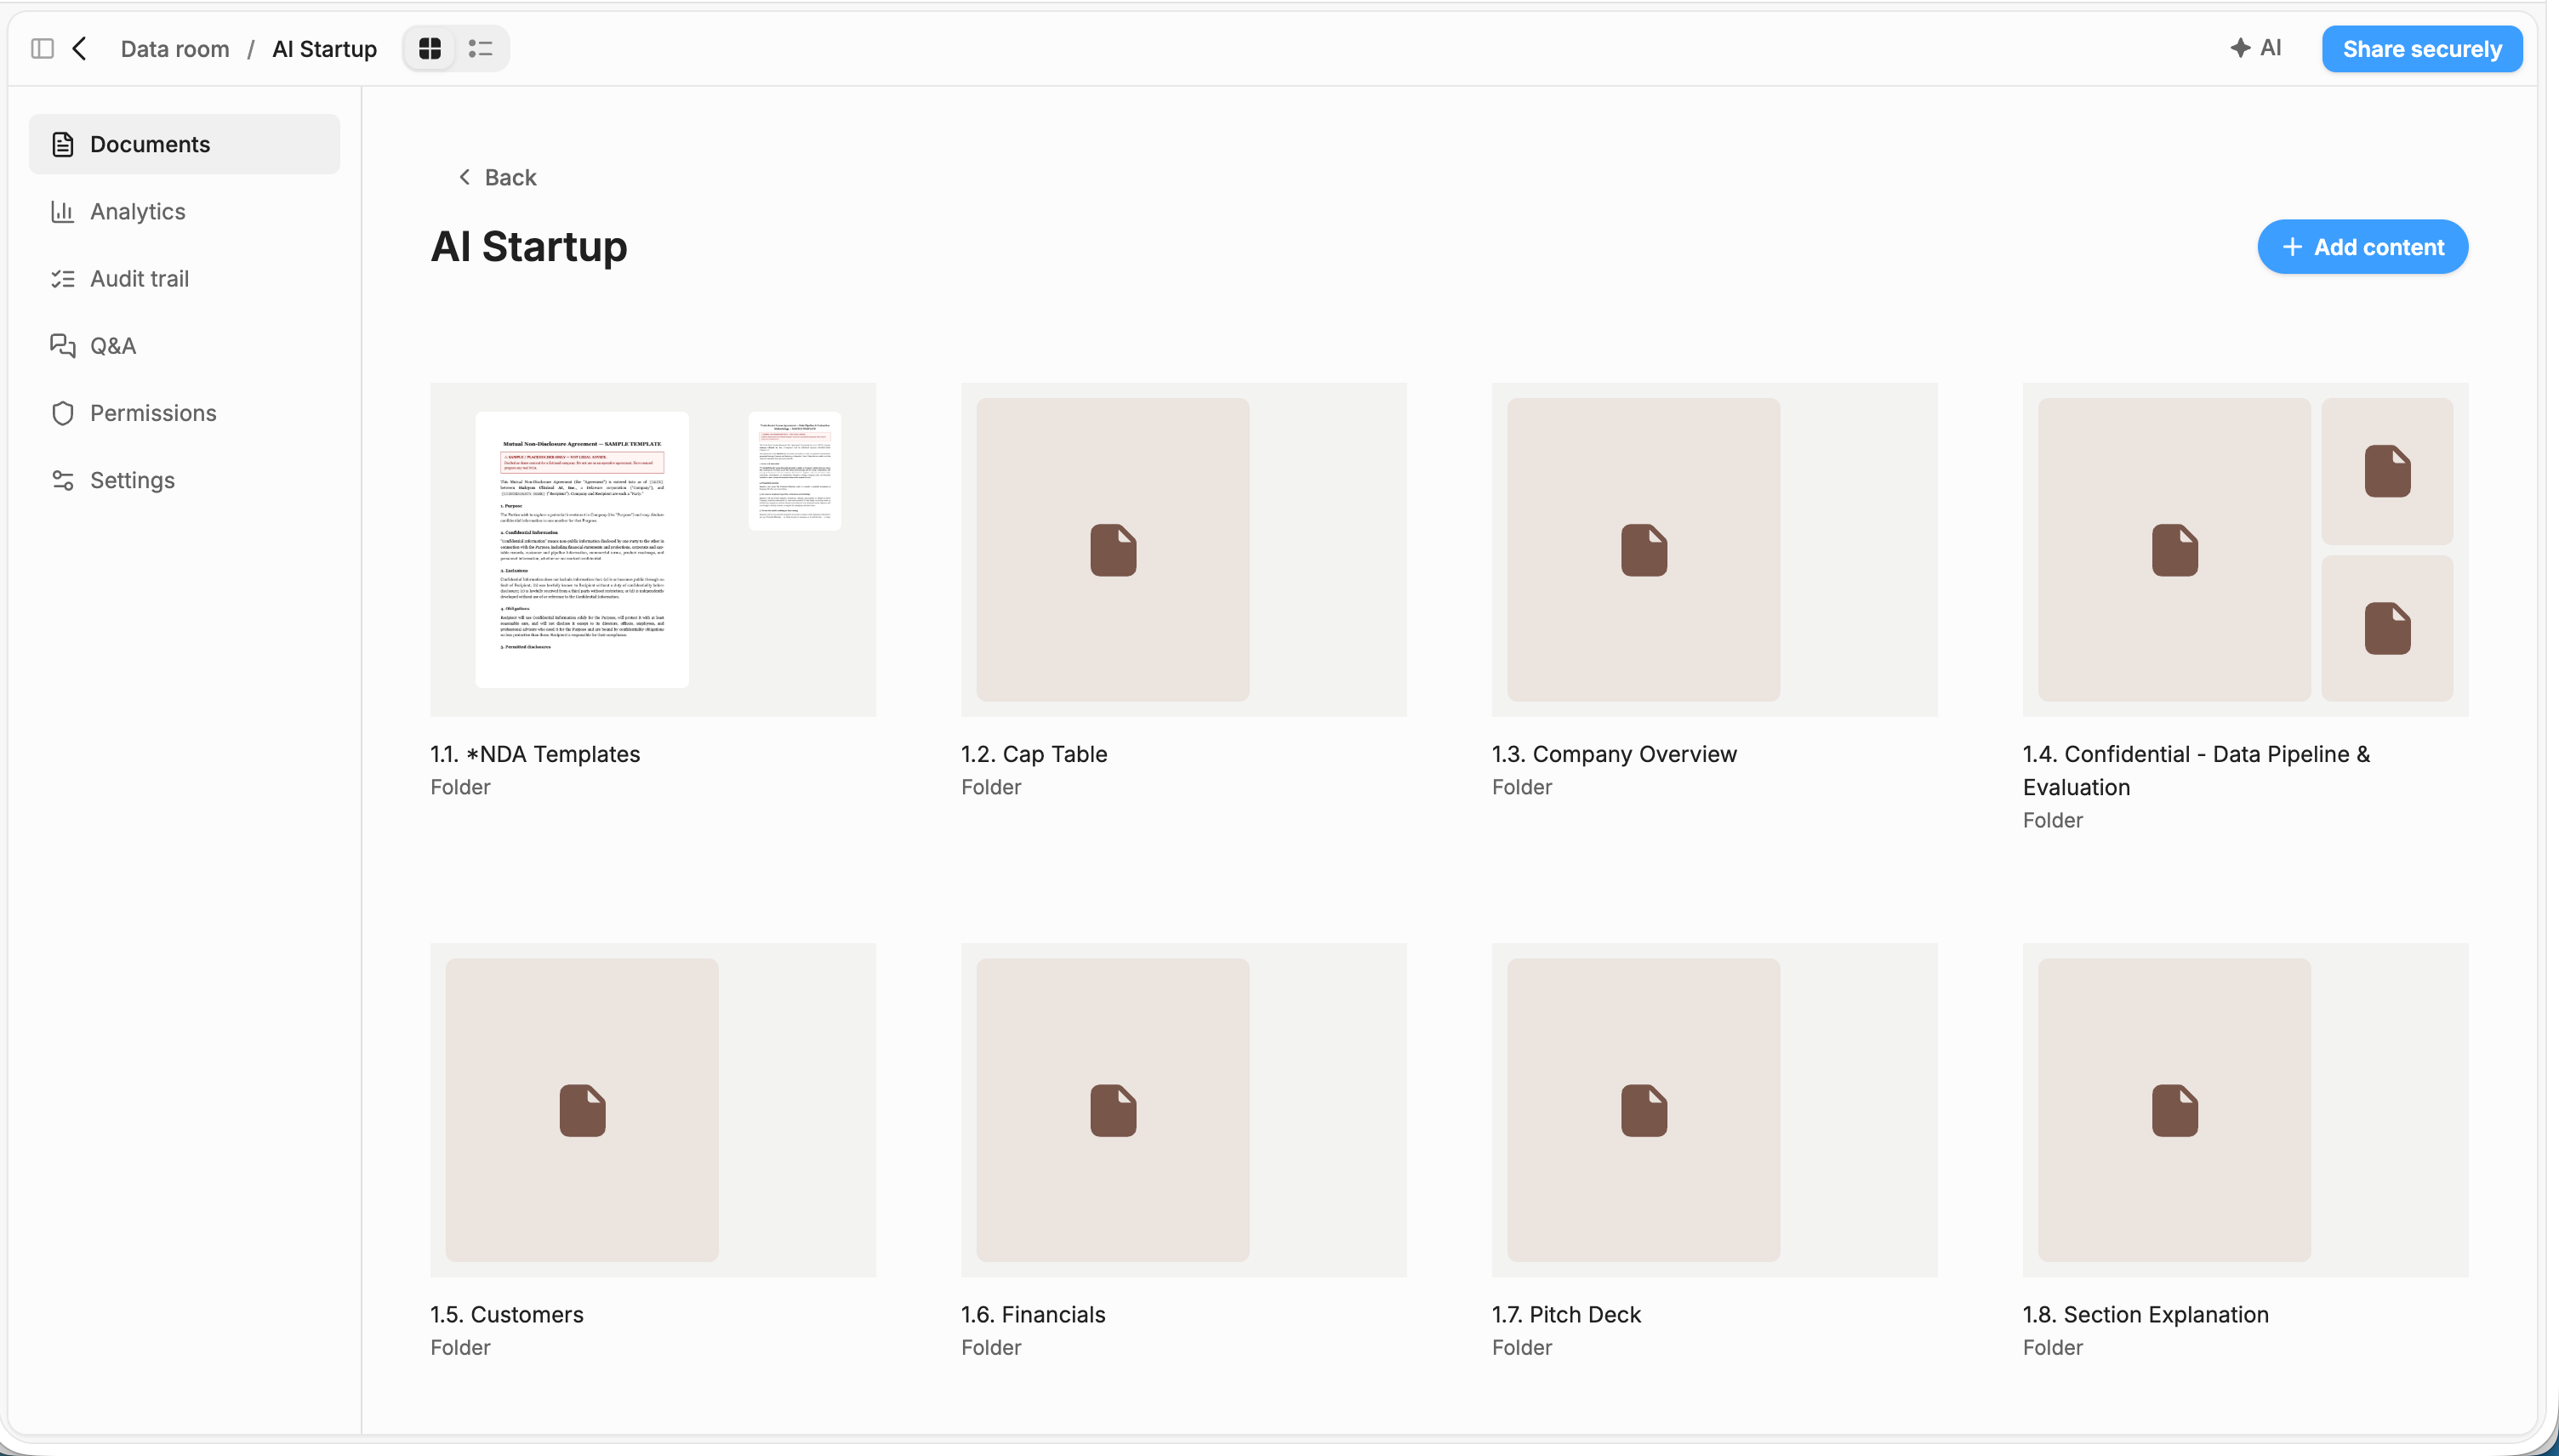Click the Q&A chat bubbles icon
Screen dimensions: 2559x1456
tap(63, 345)
